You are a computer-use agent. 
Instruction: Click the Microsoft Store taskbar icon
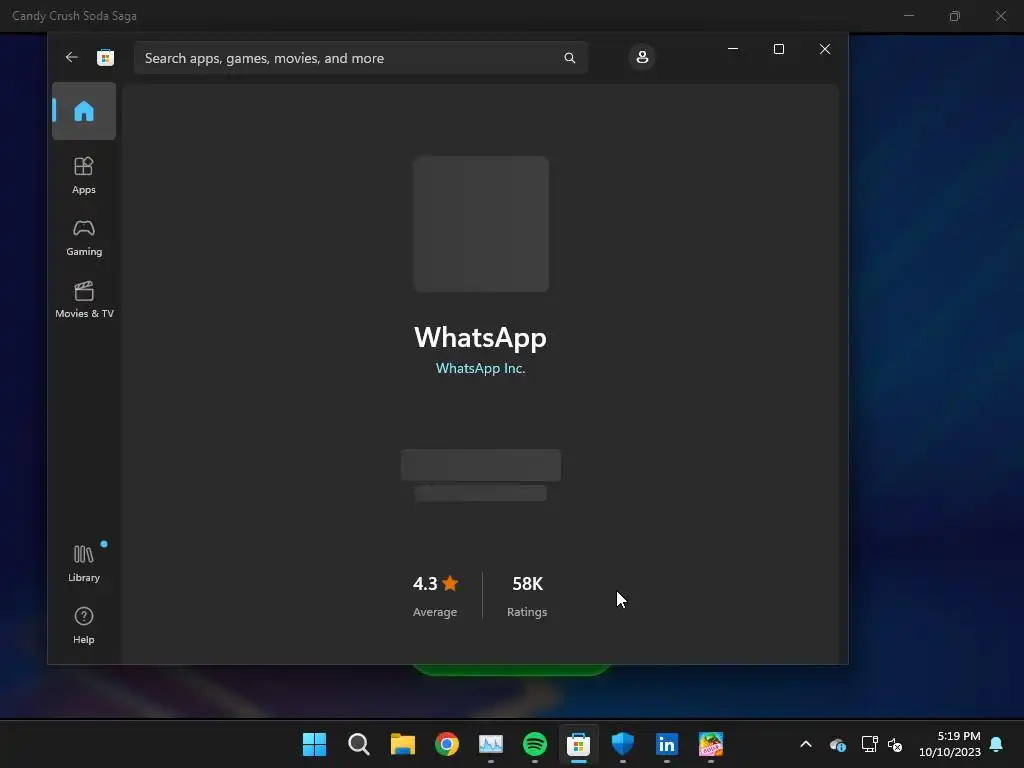pos(579,744)
